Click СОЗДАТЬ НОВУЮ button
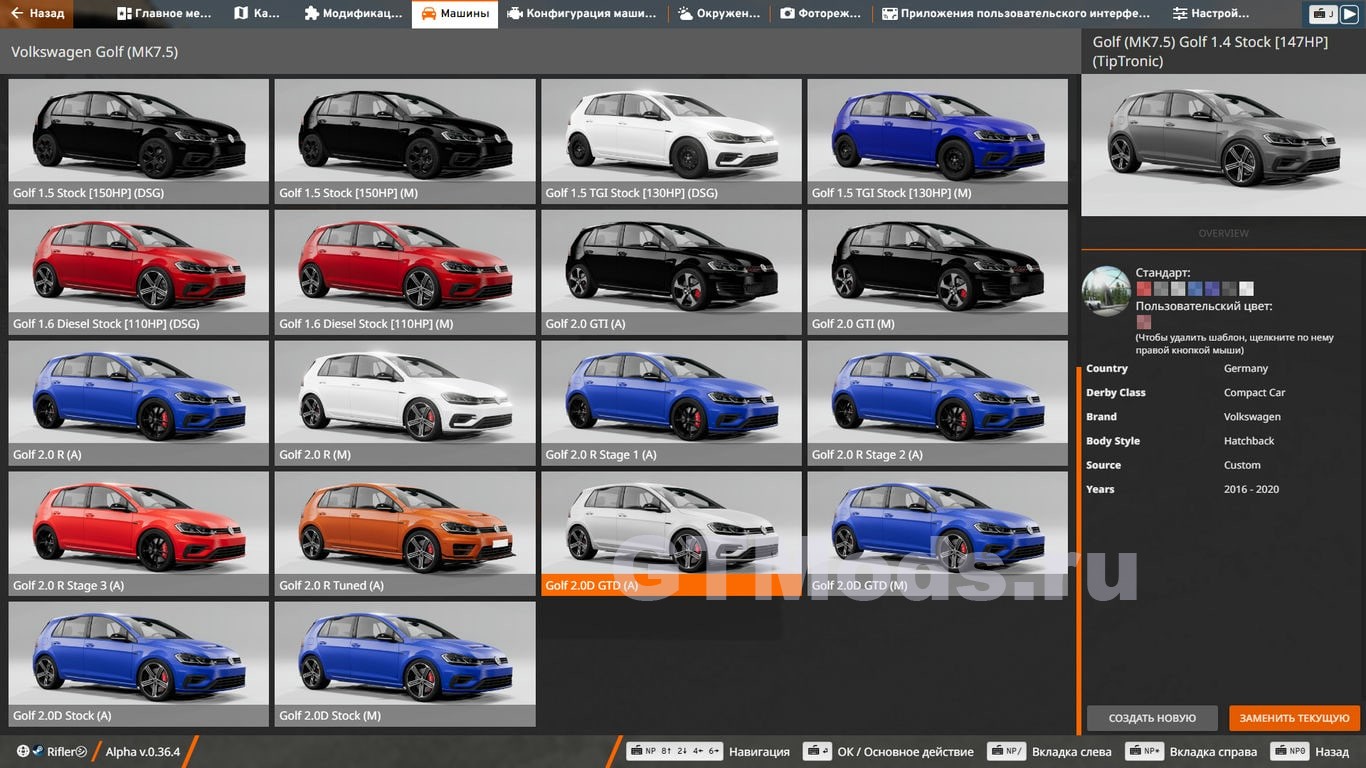 [x=1152, y=718]
